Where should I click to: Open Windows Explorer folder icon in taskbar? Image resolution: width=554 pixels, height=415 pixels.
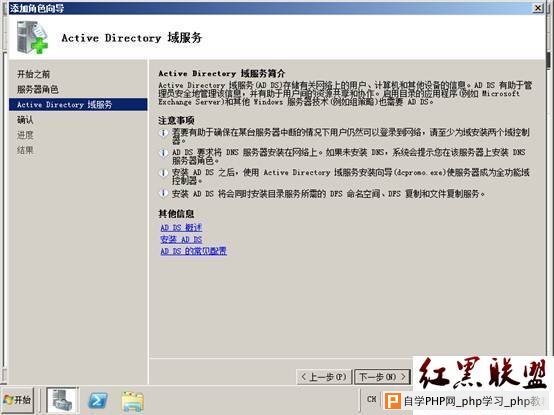[x=132, y=402]
